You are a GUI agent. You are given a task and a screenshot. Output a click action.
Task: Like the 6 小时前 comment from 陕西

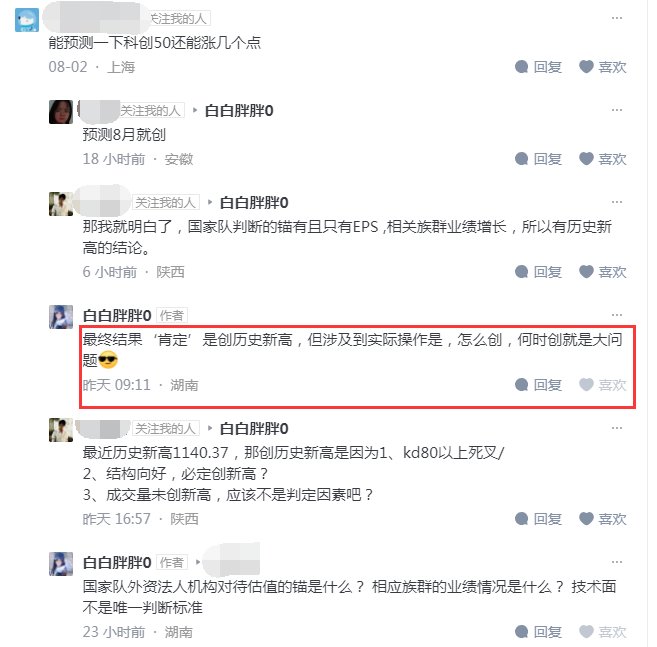pos(603,272)
